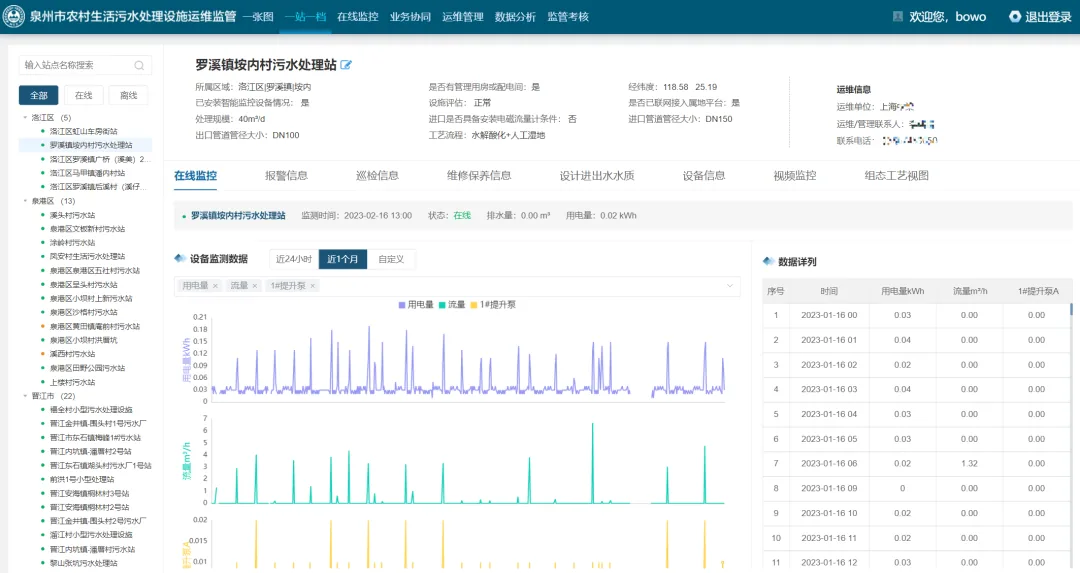Select the 近24小时 time range
The width and height of the screenshot is (1080, 573).
click(293, 259)
